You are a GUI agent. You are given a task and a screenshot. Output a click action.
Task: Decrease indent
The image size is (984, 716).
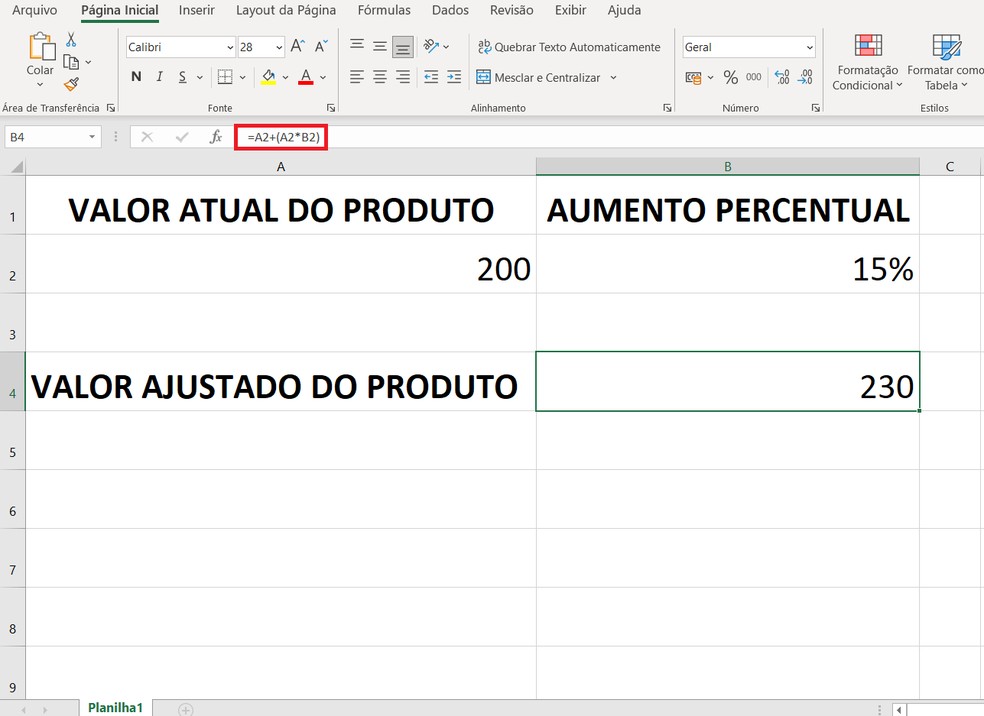431,77
